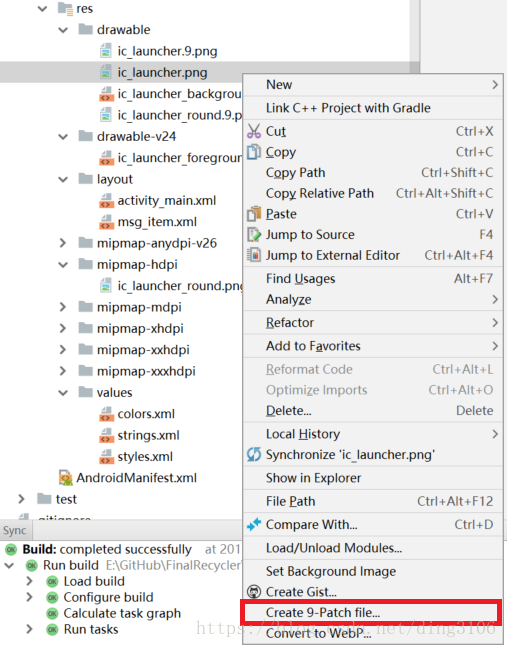
Task: Expand the mipmap-anydpi-v26 folder
Action: (x=63, y=243)
